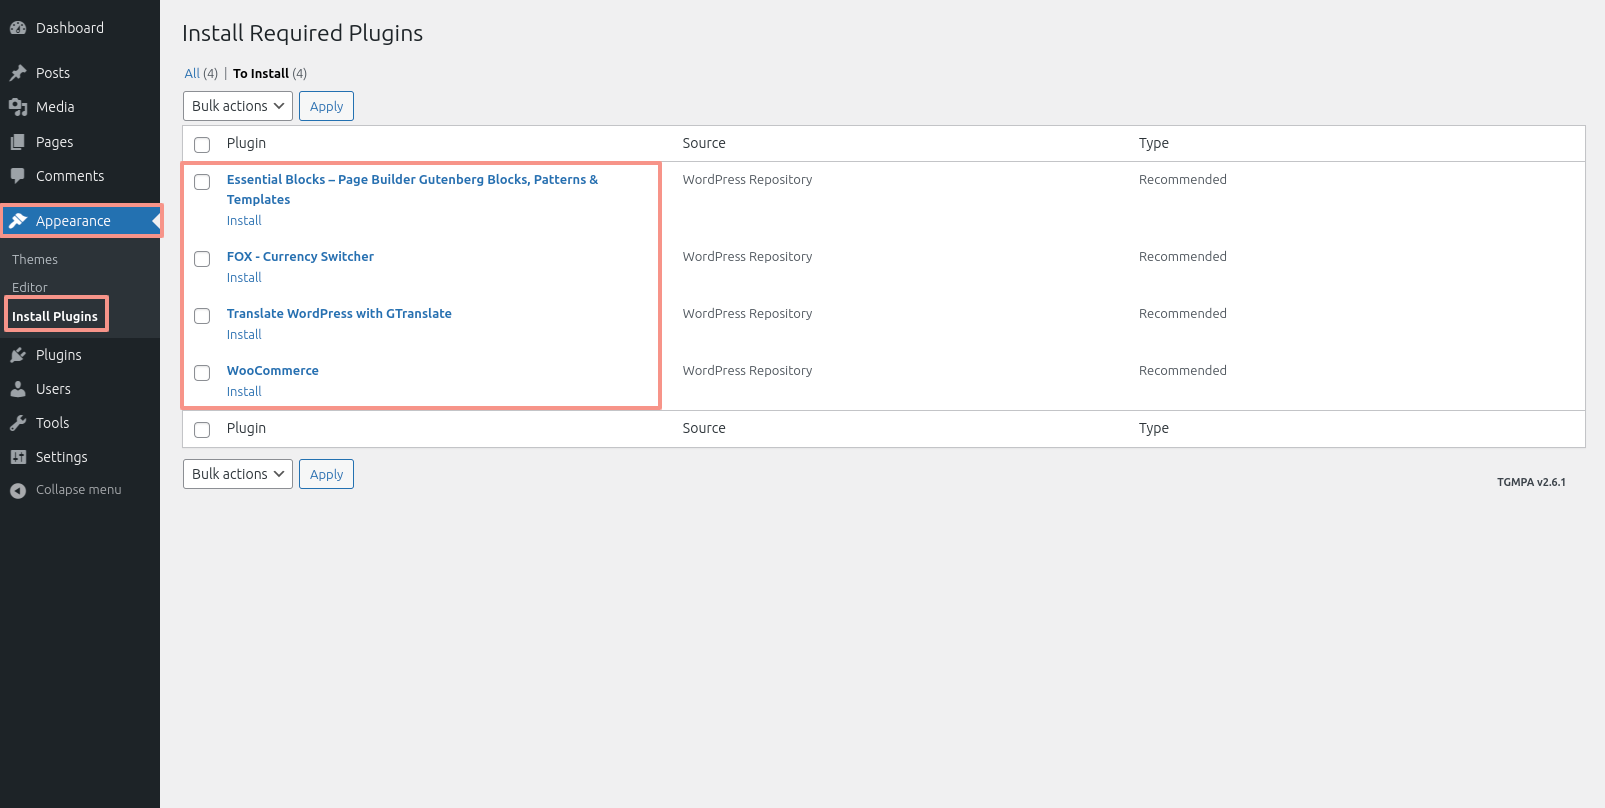The image size is (1605, 808).
Task: Click Source column header in table footer
Action: (x=704, y=428)
